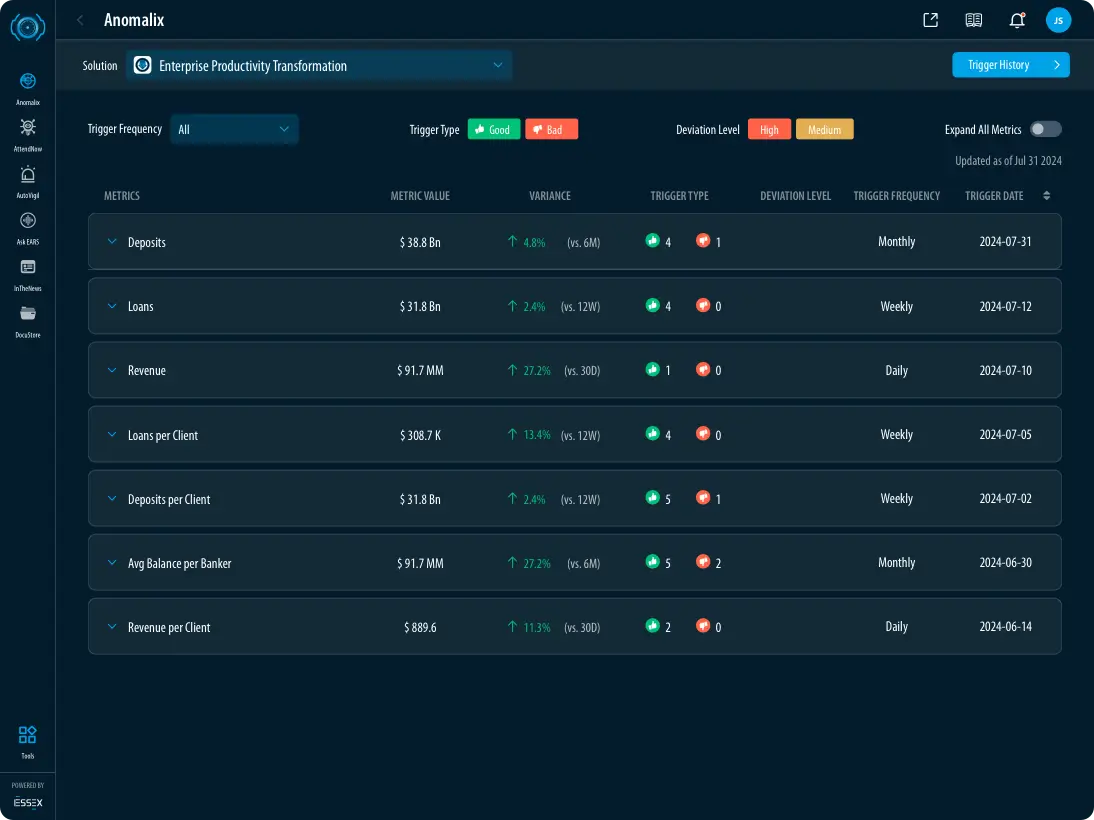Viewport: 1094px width, 820px height.
Task: Sort by the Trigger Date column
Action: 1046,196
